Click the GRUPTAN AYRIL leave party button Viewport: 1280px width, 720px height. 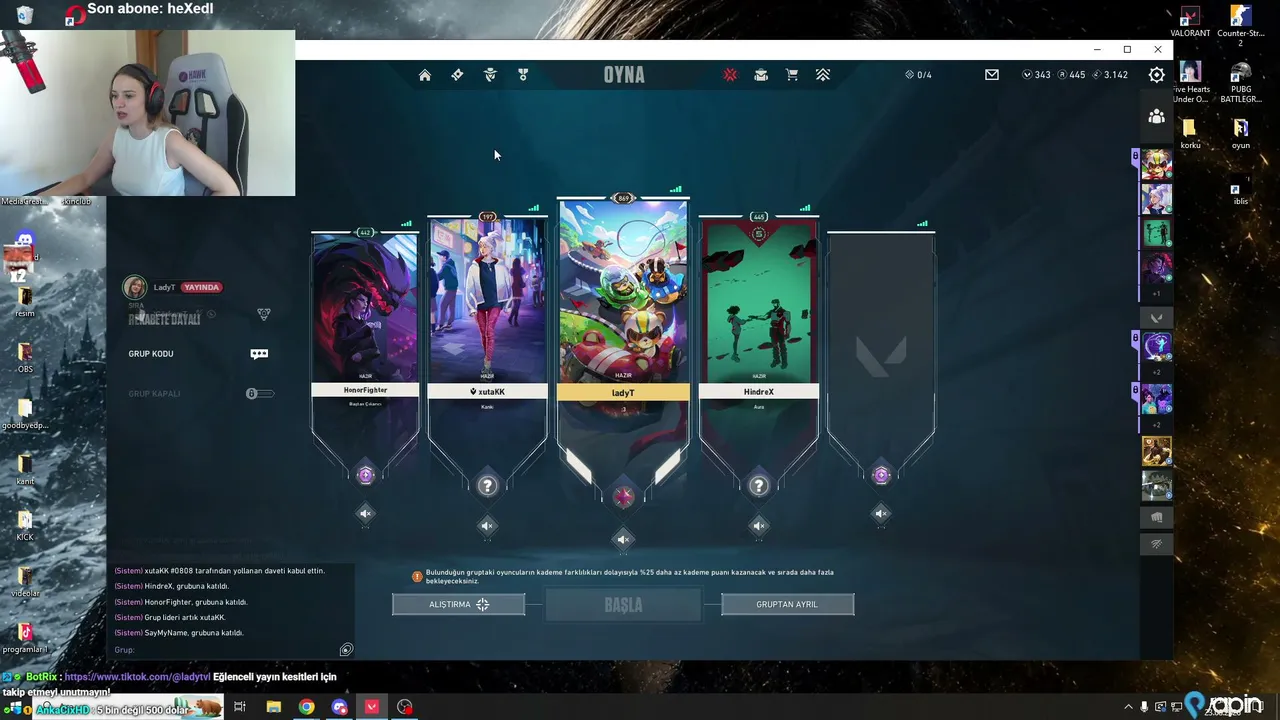pos(787,604)
